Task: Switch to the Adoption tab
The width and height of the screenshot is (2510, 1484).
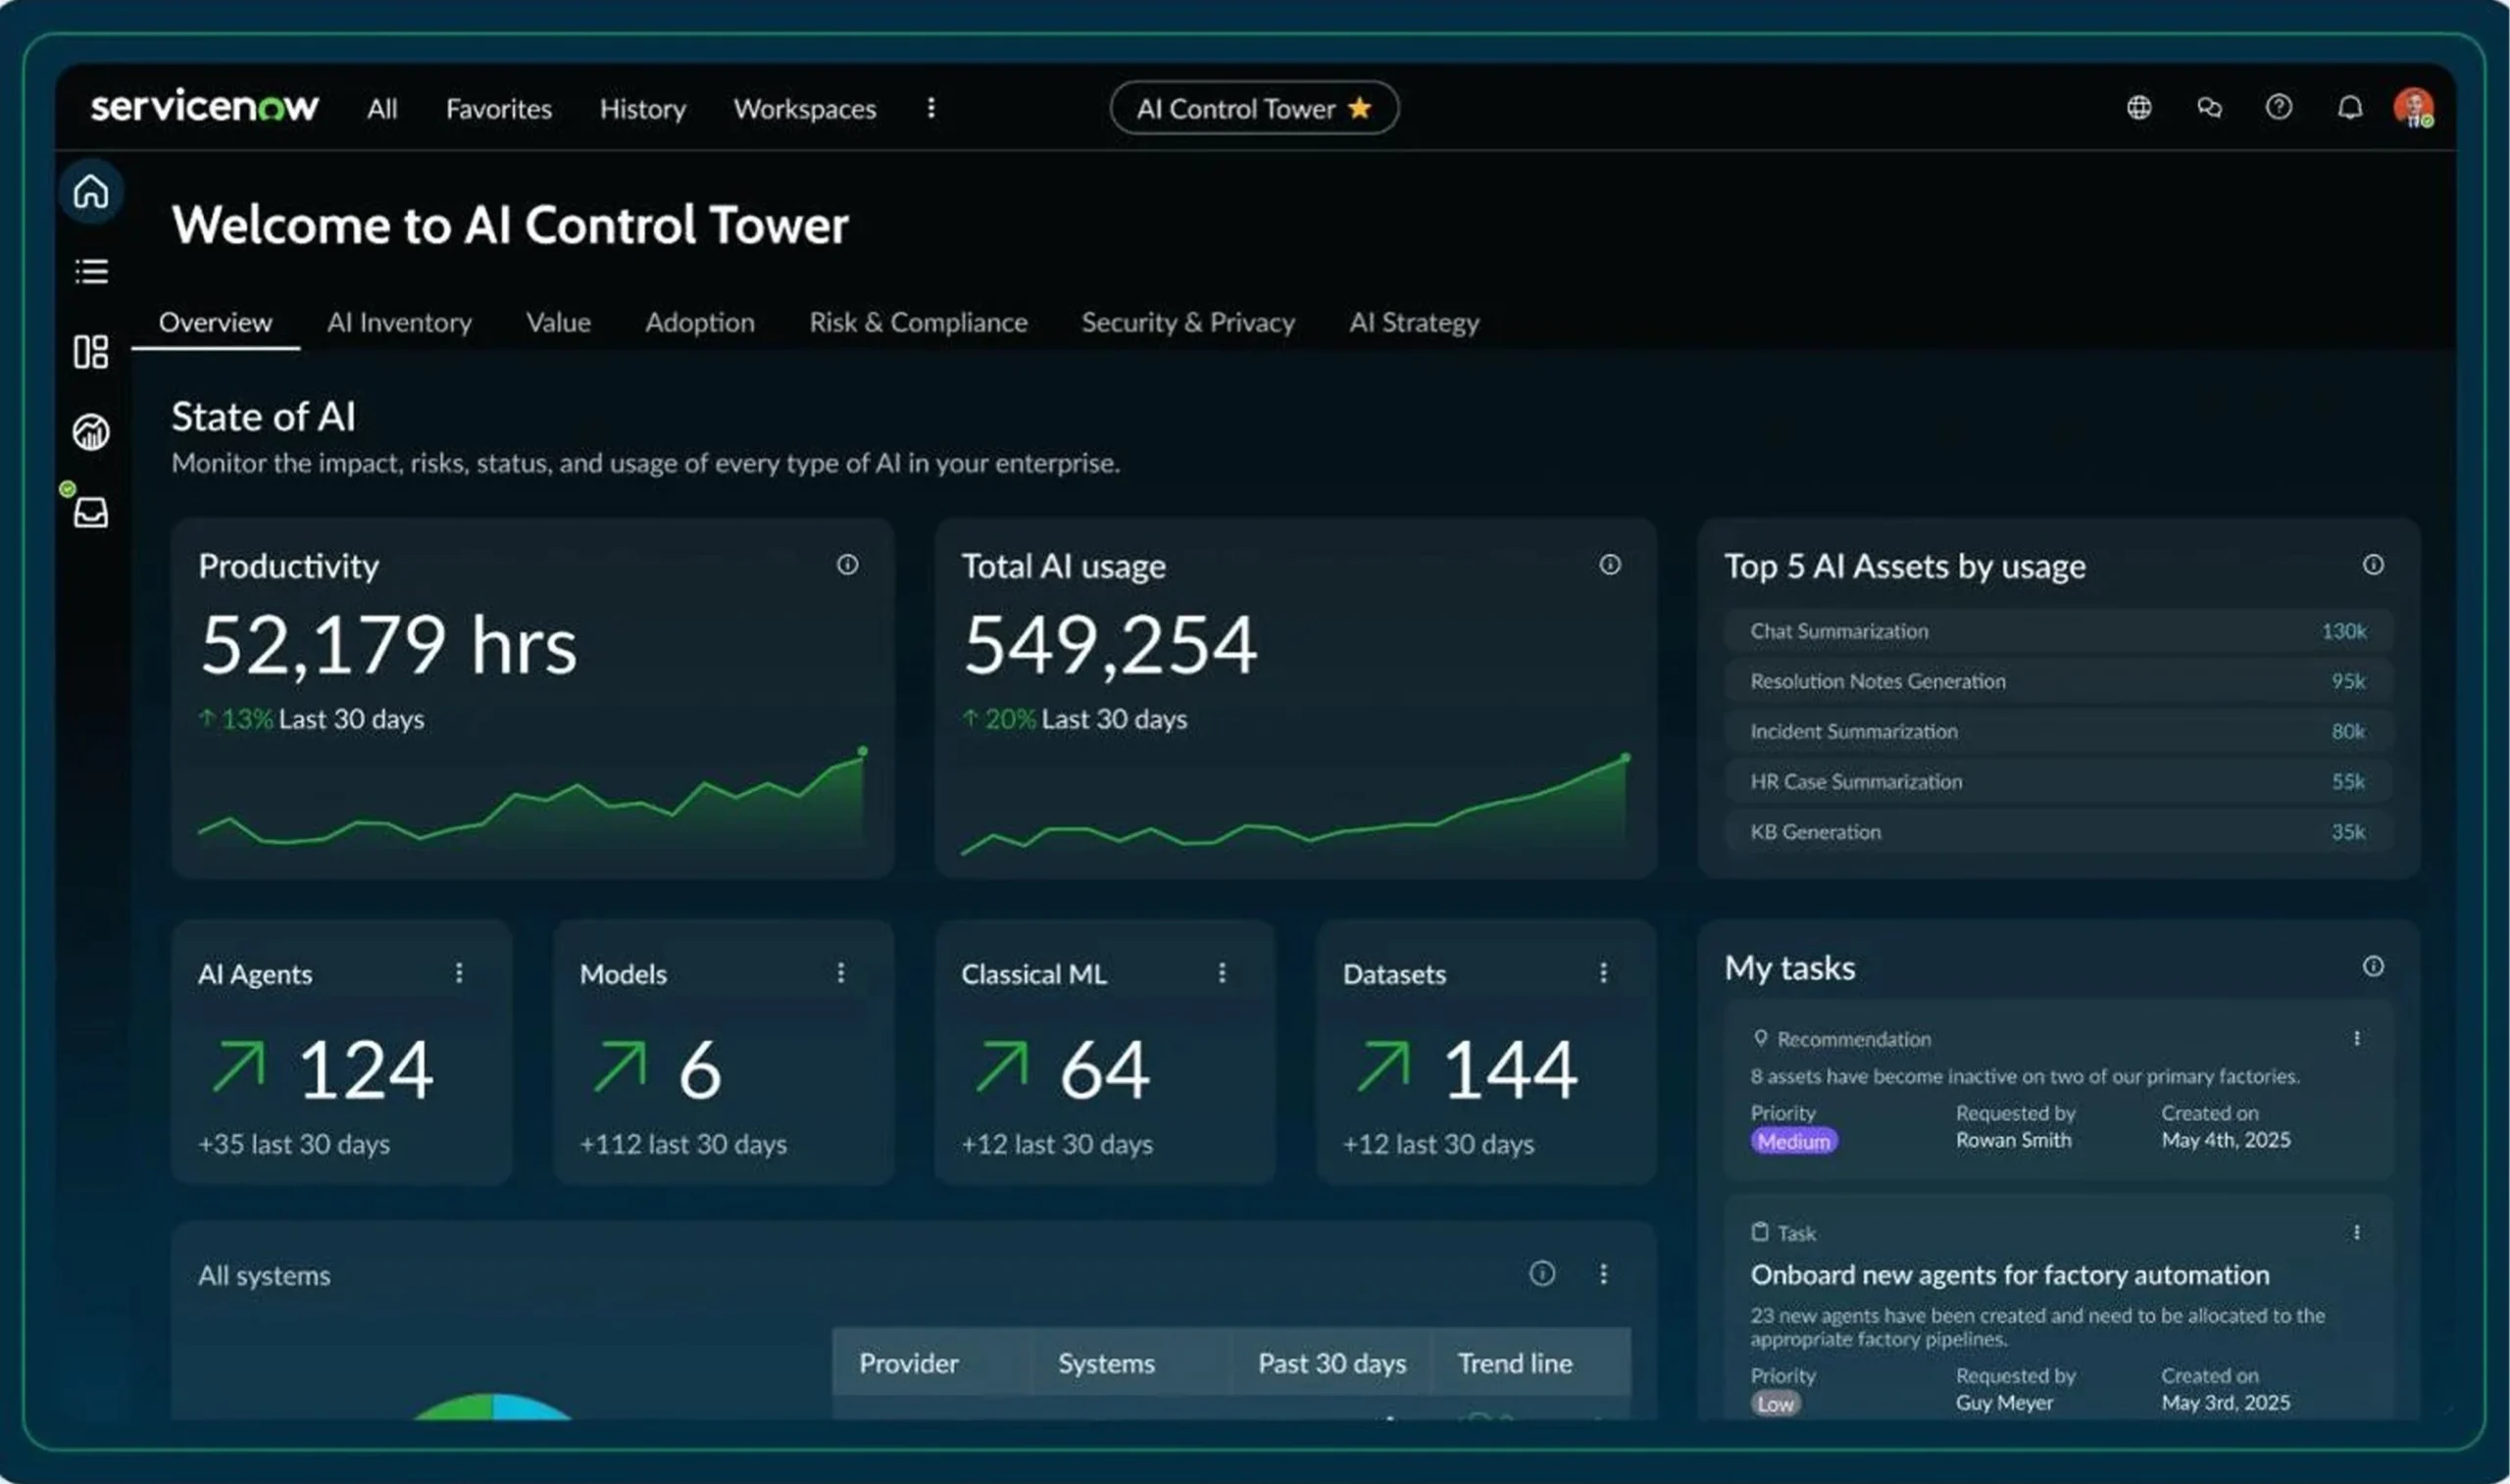Action: [699, 322]
